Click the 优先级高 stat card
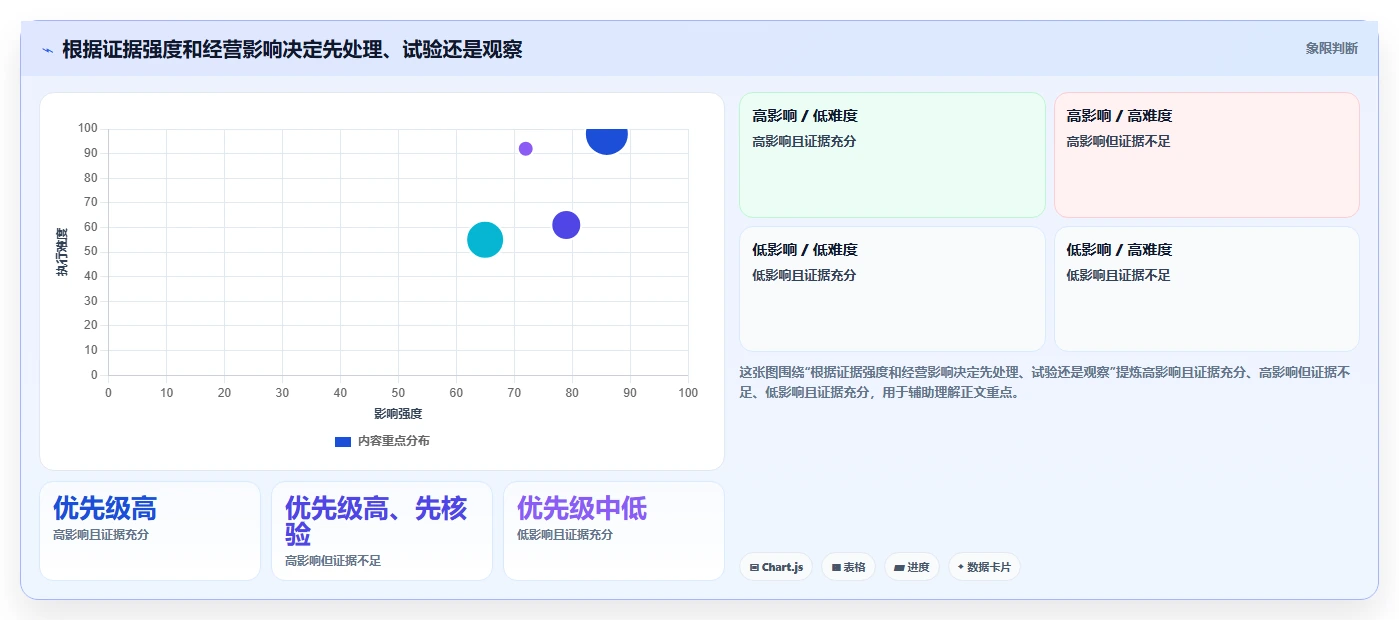The image size is (1399, 620). pos(150,531)
